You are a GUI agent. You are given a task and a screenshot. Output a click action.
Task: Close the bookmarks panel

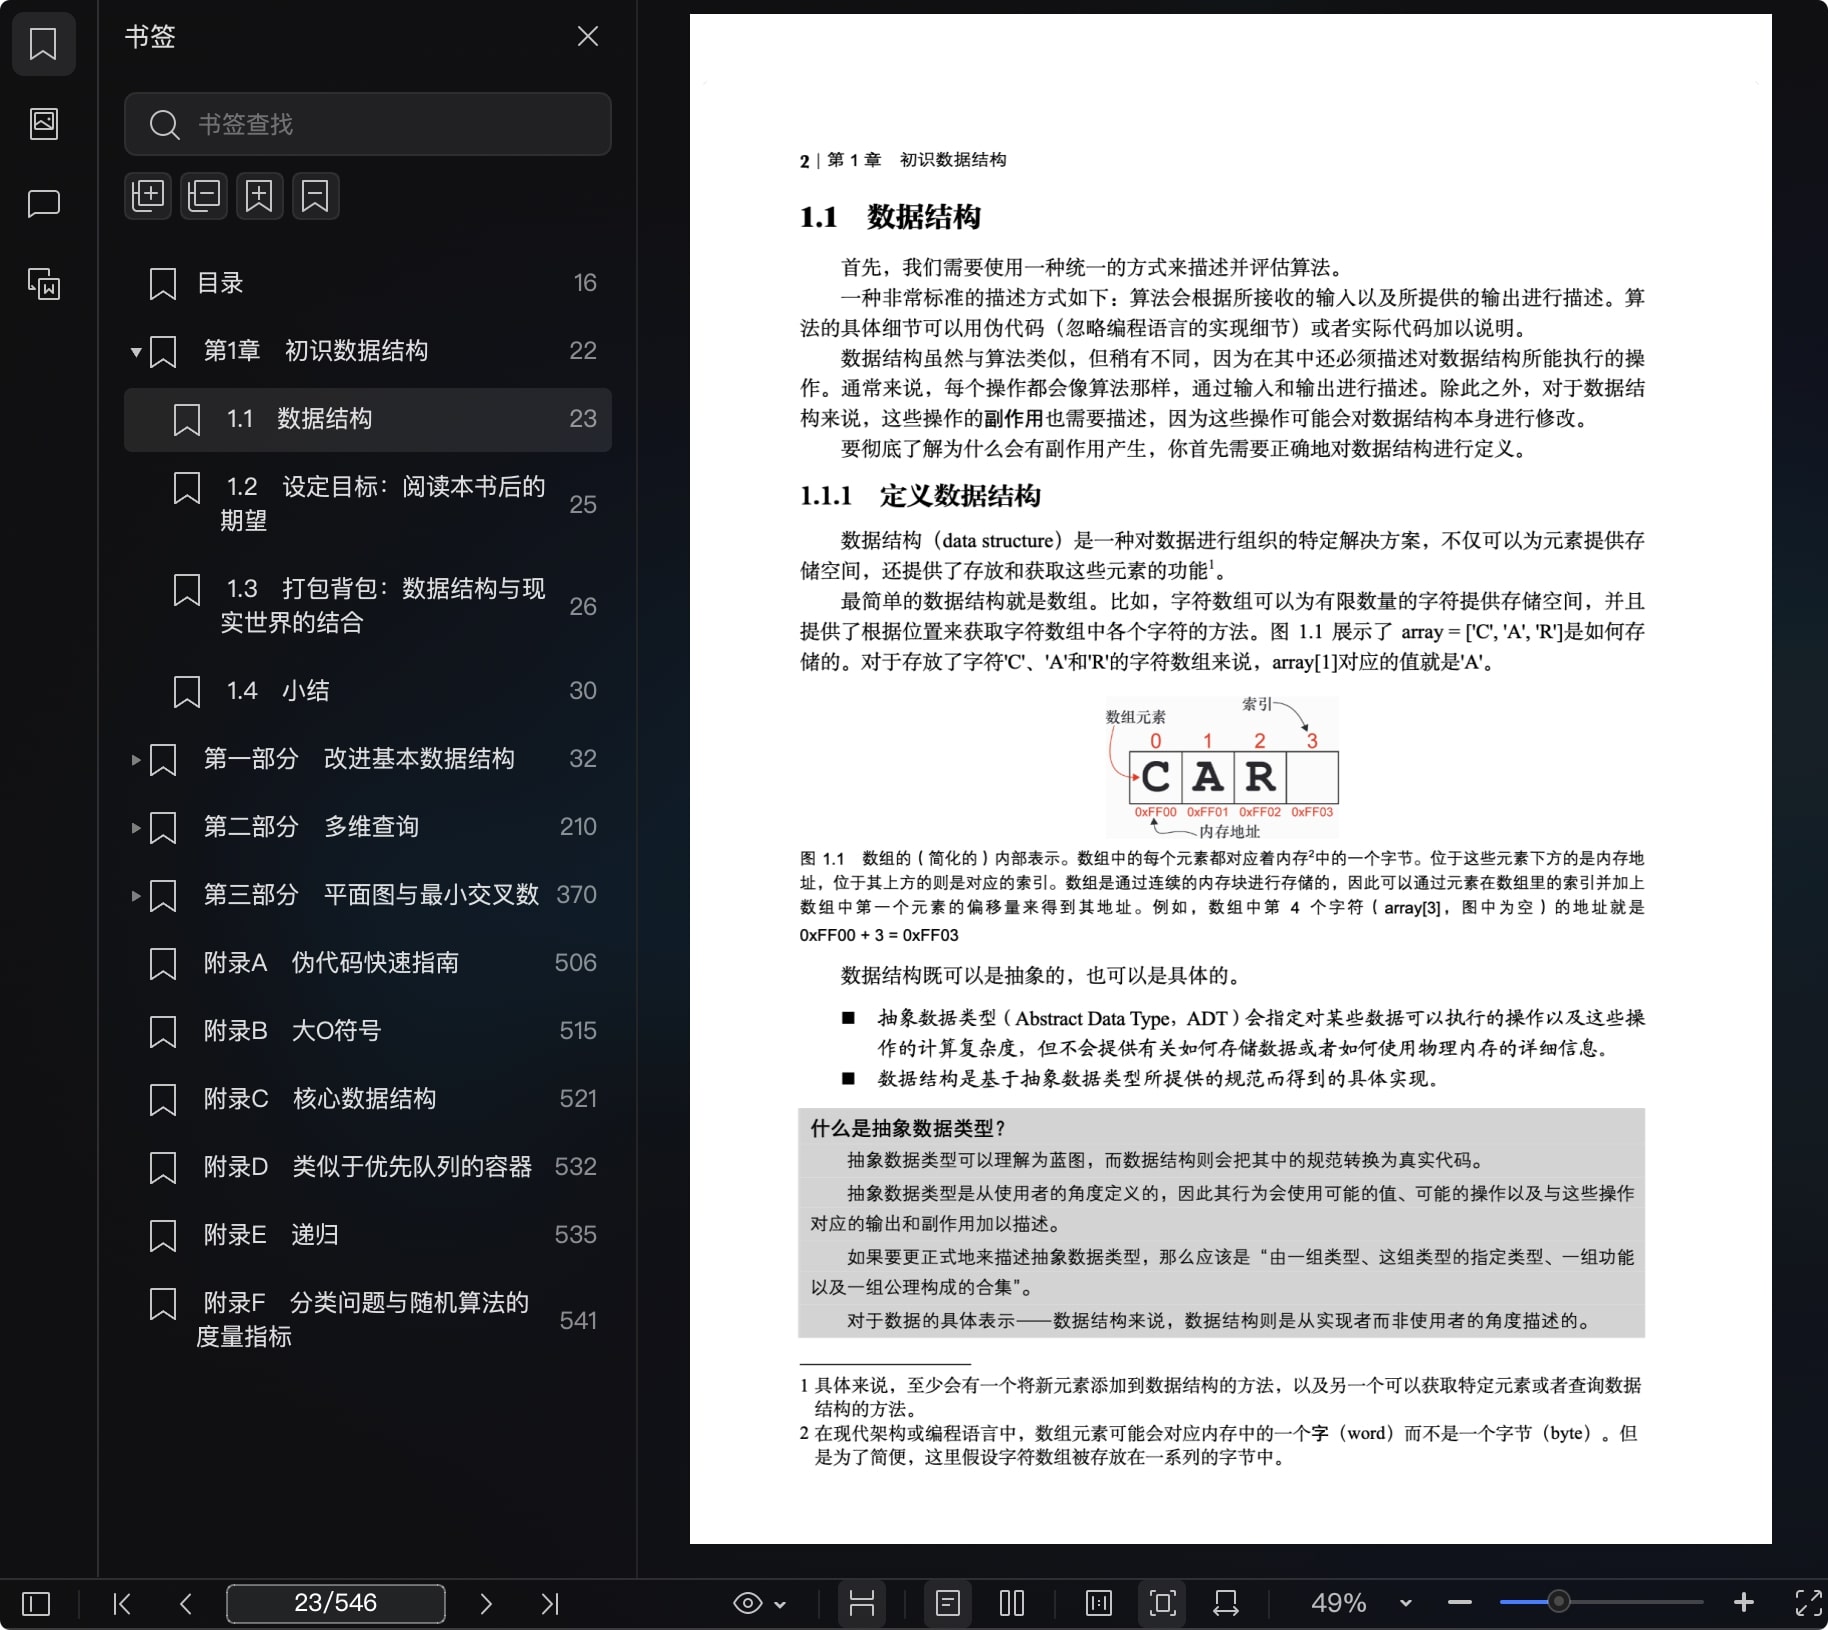[x=588, y=37]
